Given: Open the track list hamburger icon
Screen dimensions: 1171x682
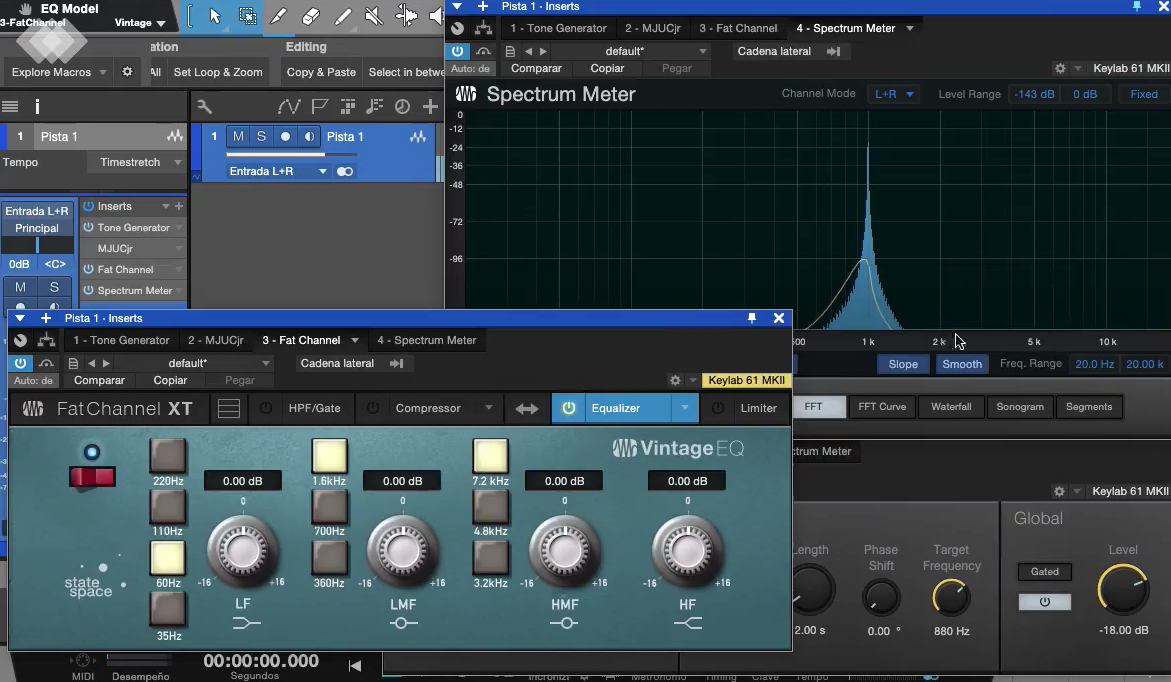Looking at the screenshot, I should coord(10,106).
